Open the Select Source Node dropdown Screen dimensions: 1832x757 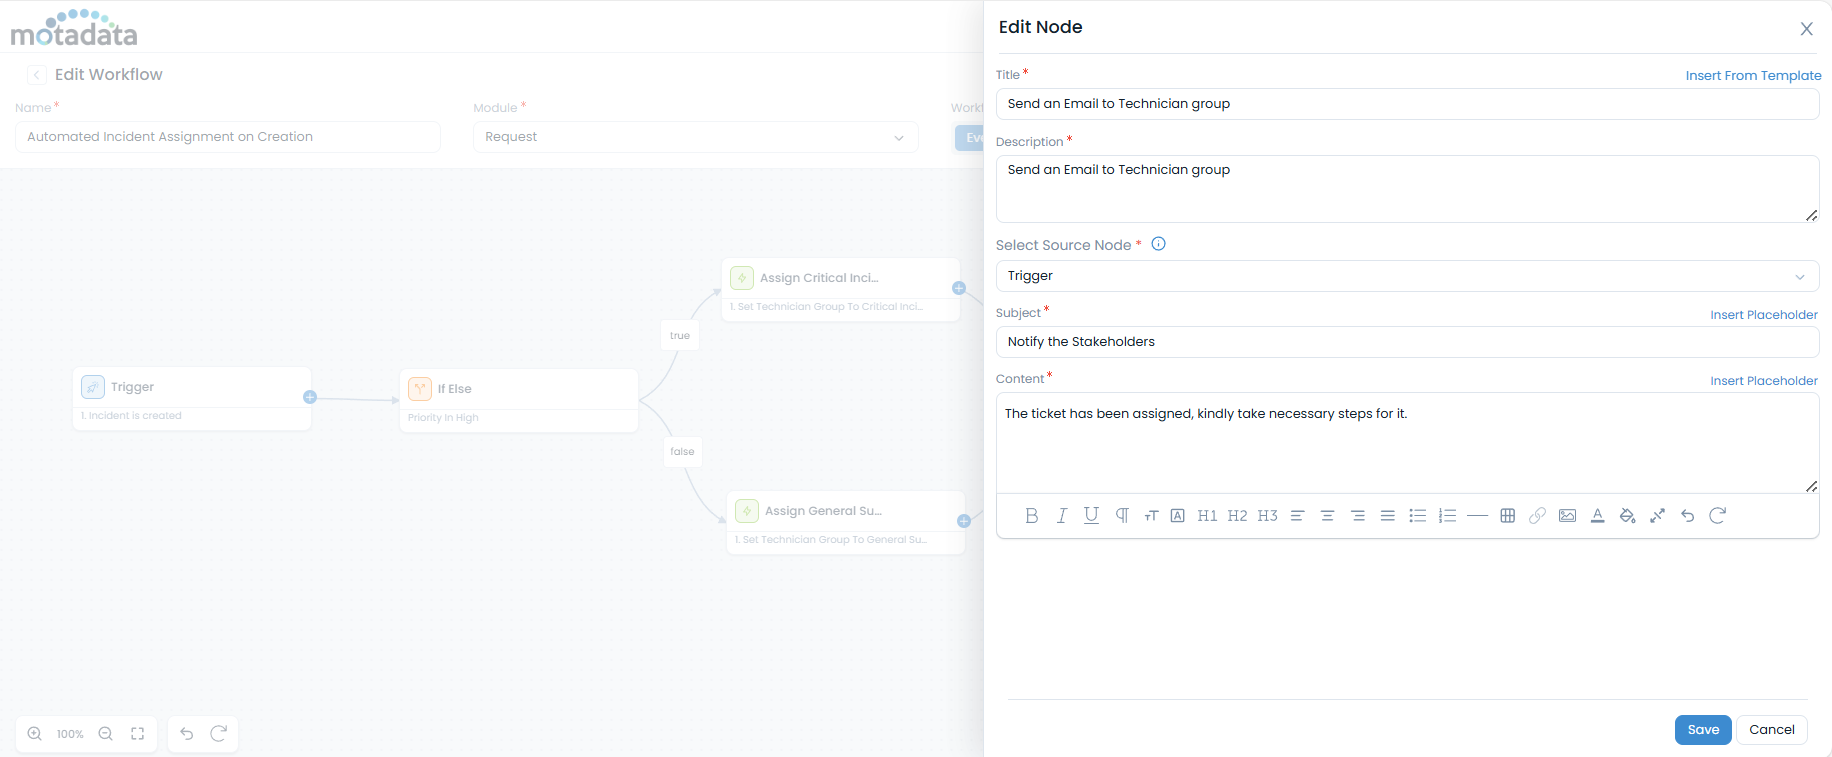point(1407,276)
